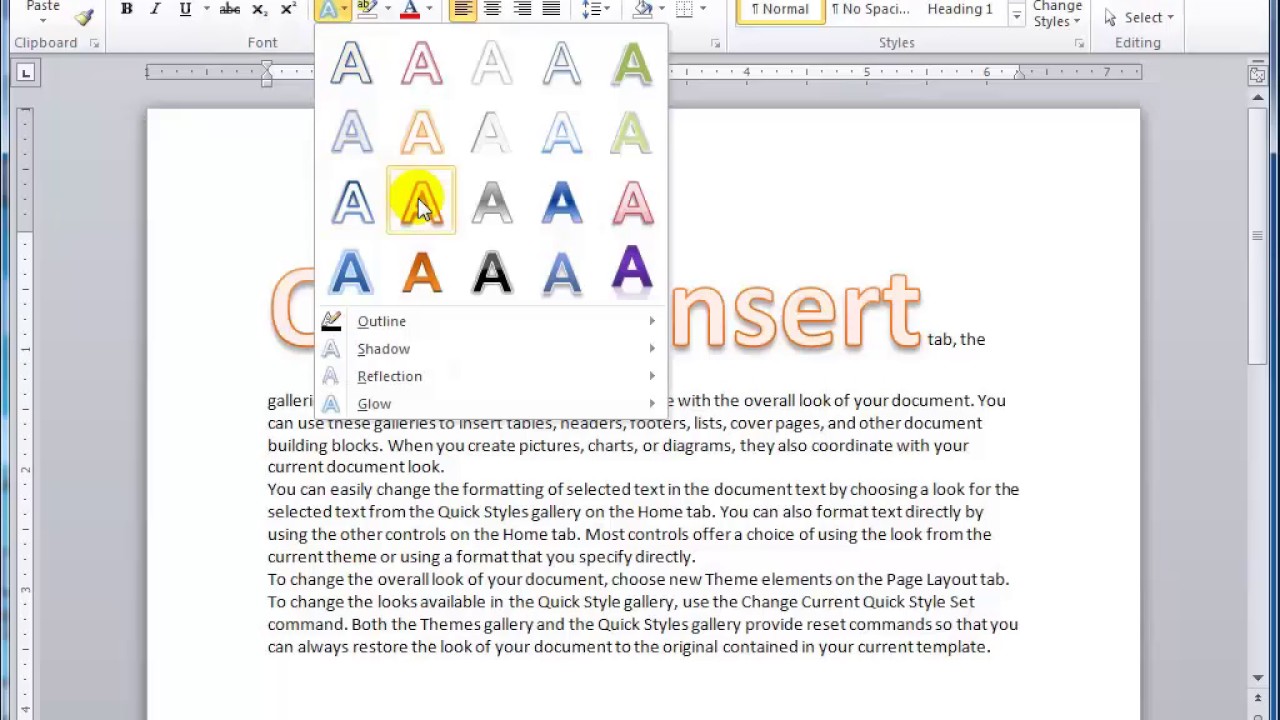Toggle the View Ruler button above scrollbar
The image size is (1280, 720).
(1258, 75)
